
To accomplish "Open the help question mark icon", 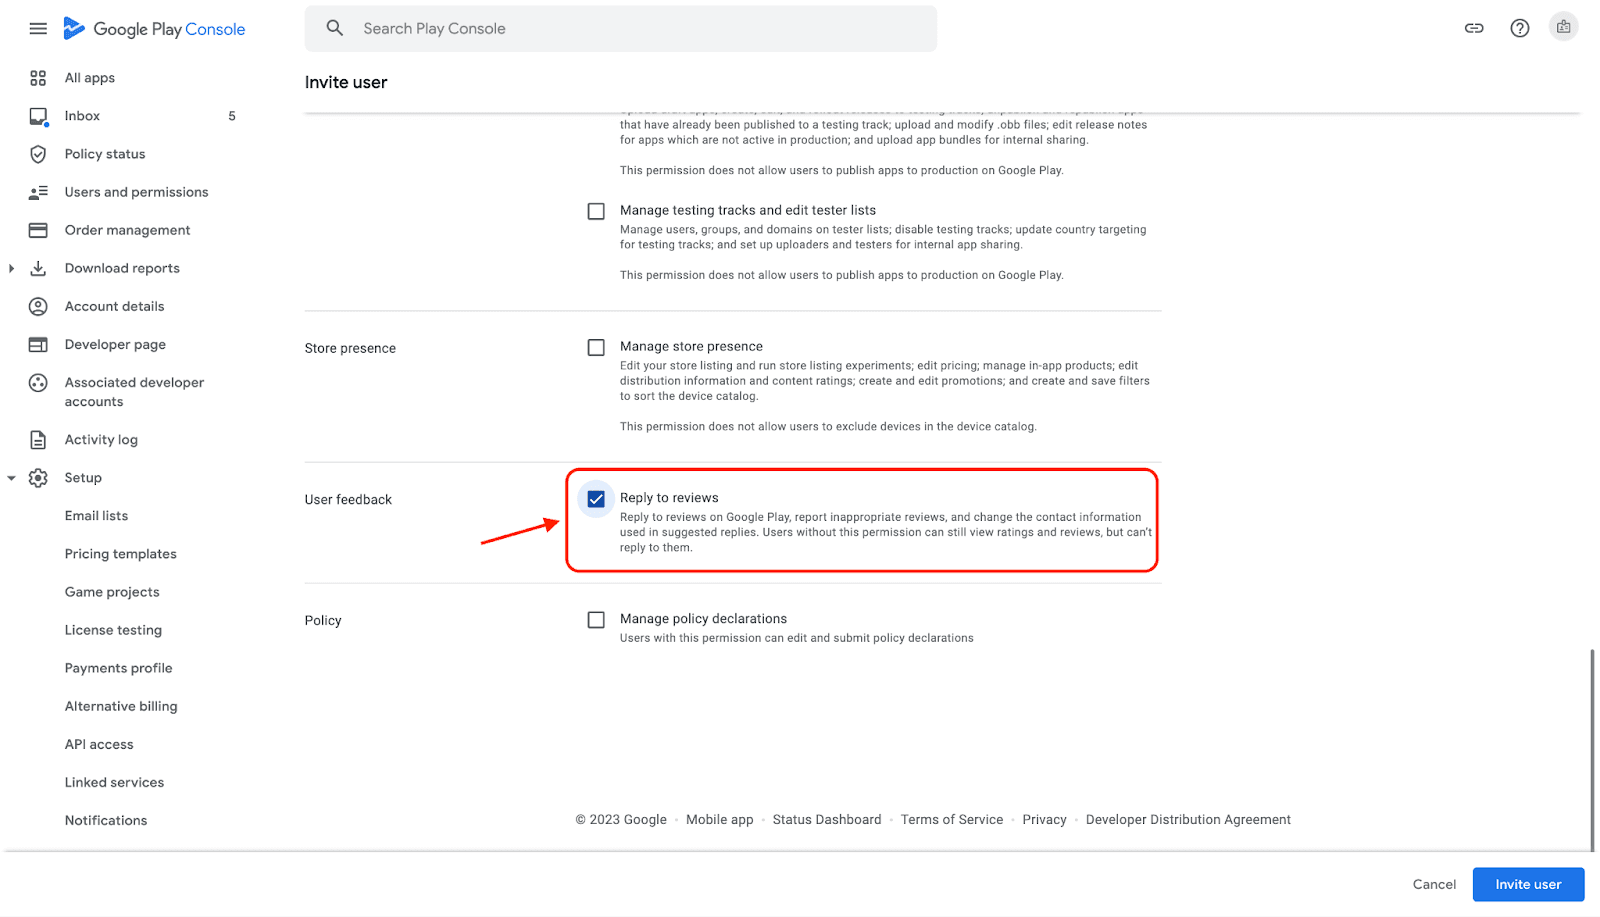I will pos(1519,28).
